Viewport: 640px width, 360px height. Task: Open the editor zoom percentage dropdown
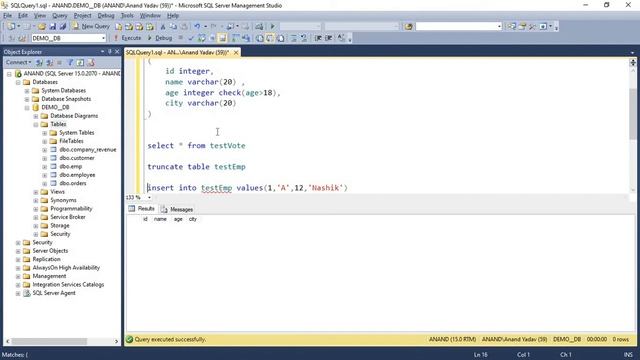149,198
